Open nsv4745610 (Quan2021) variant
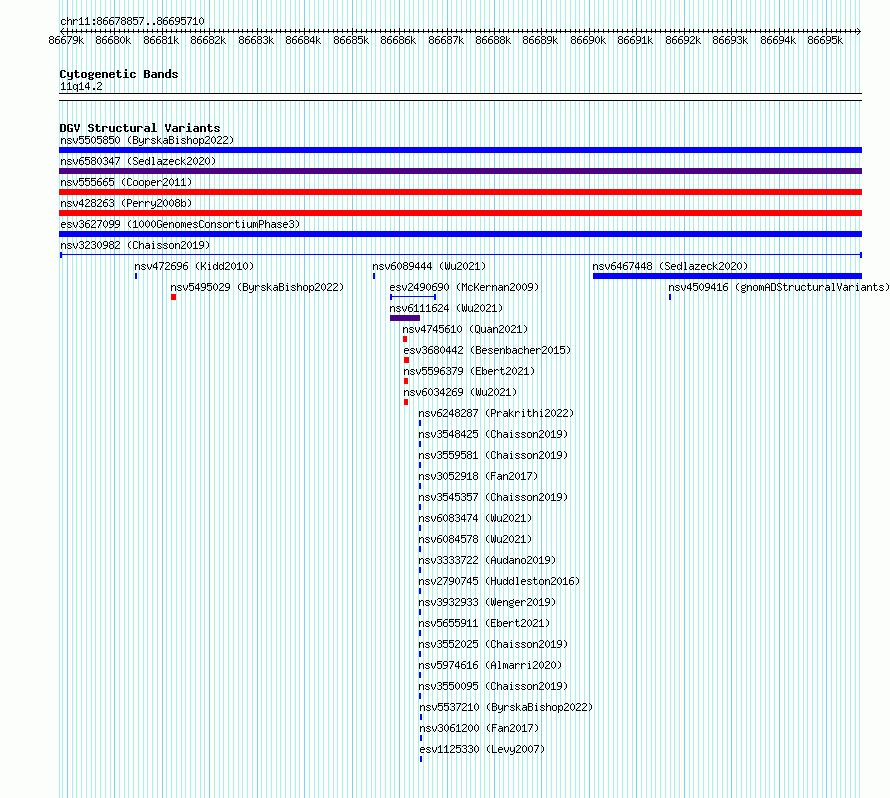 tap(465, 329)
